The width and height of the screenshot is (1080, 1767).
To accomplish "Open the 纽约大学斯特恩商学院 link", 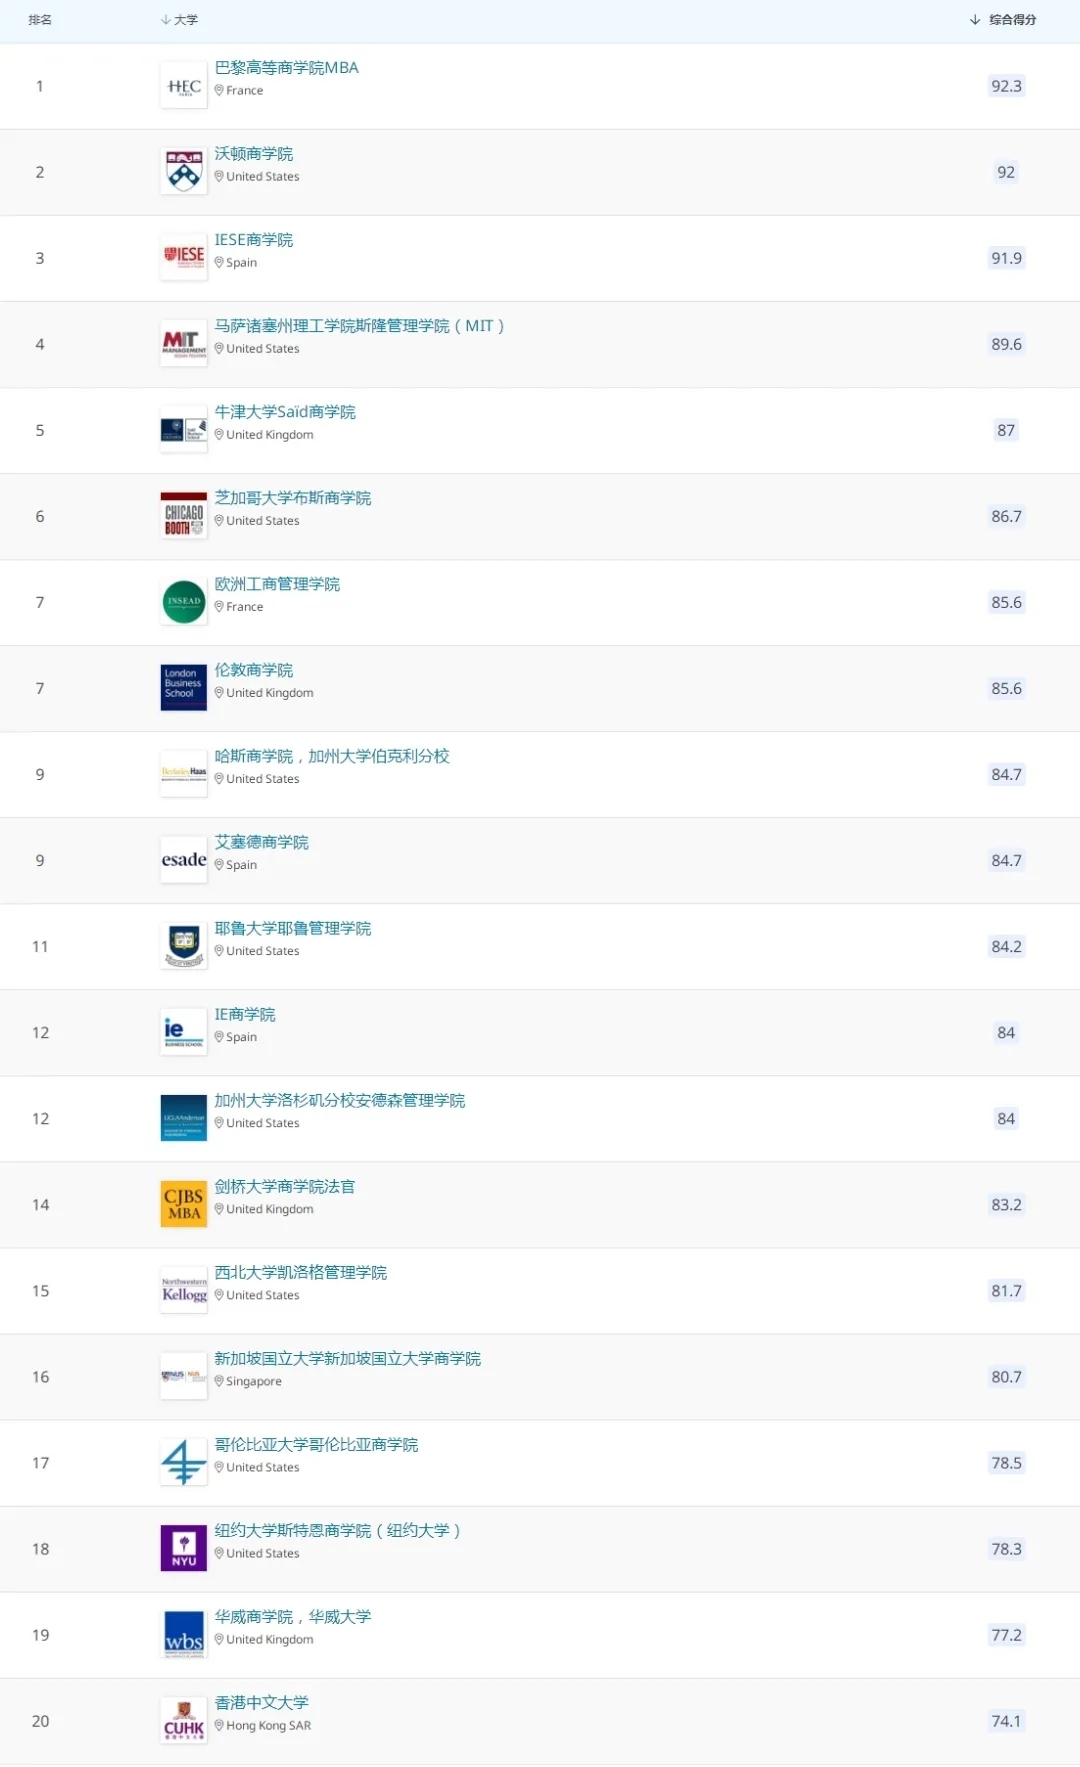I will click(338, 1530).
